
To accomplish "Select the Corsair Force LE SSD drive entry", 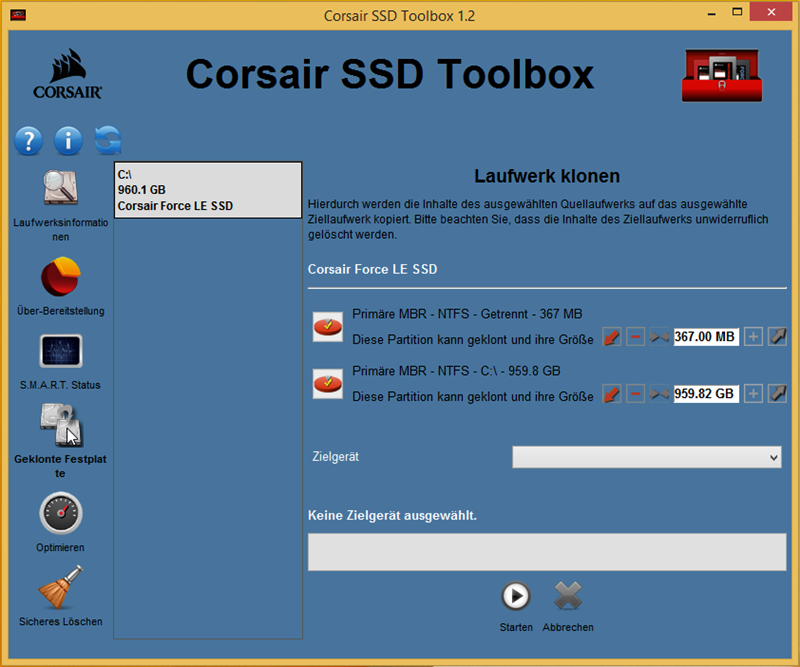I will click(208, 190).
